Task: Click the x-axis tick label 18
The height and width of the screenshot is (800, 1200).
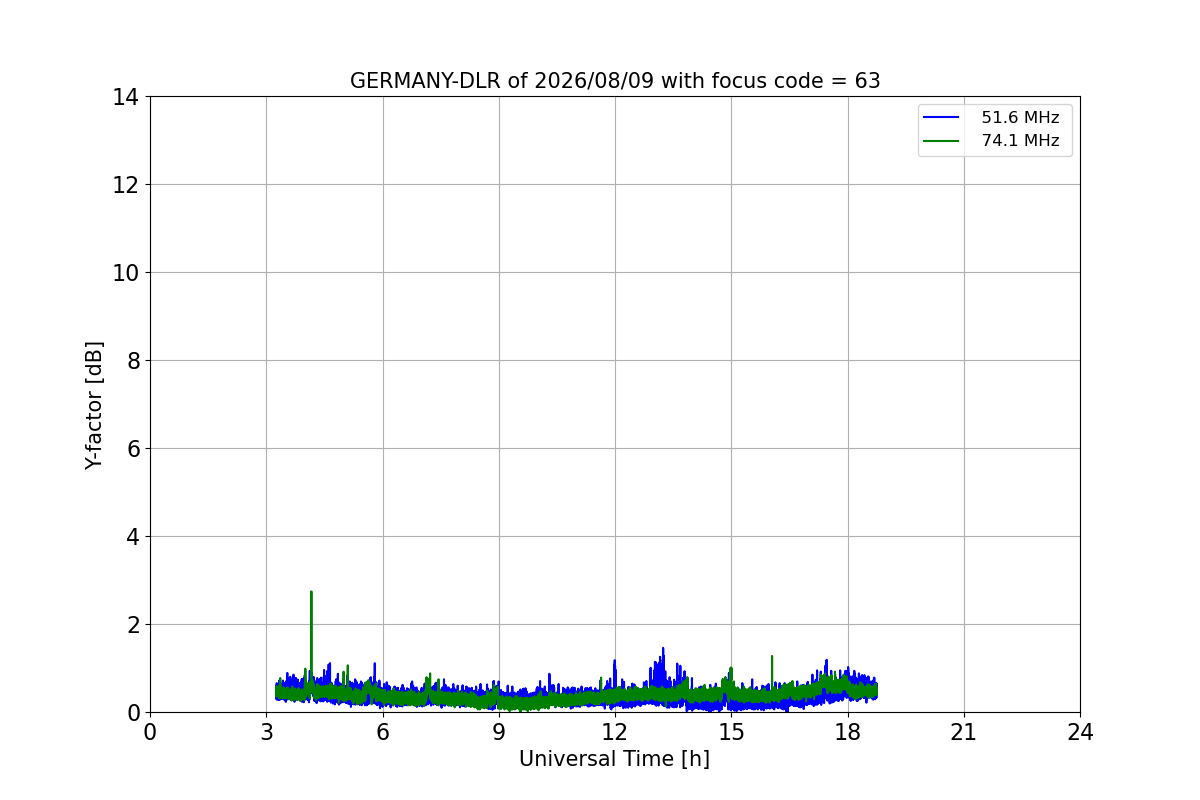Action: [x=848, y=732]
